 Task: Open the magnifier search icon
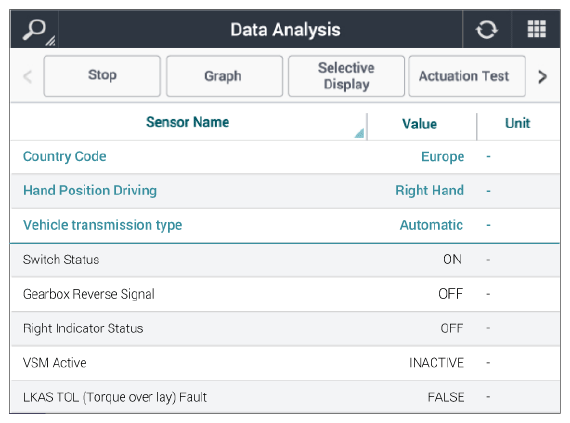35,29
